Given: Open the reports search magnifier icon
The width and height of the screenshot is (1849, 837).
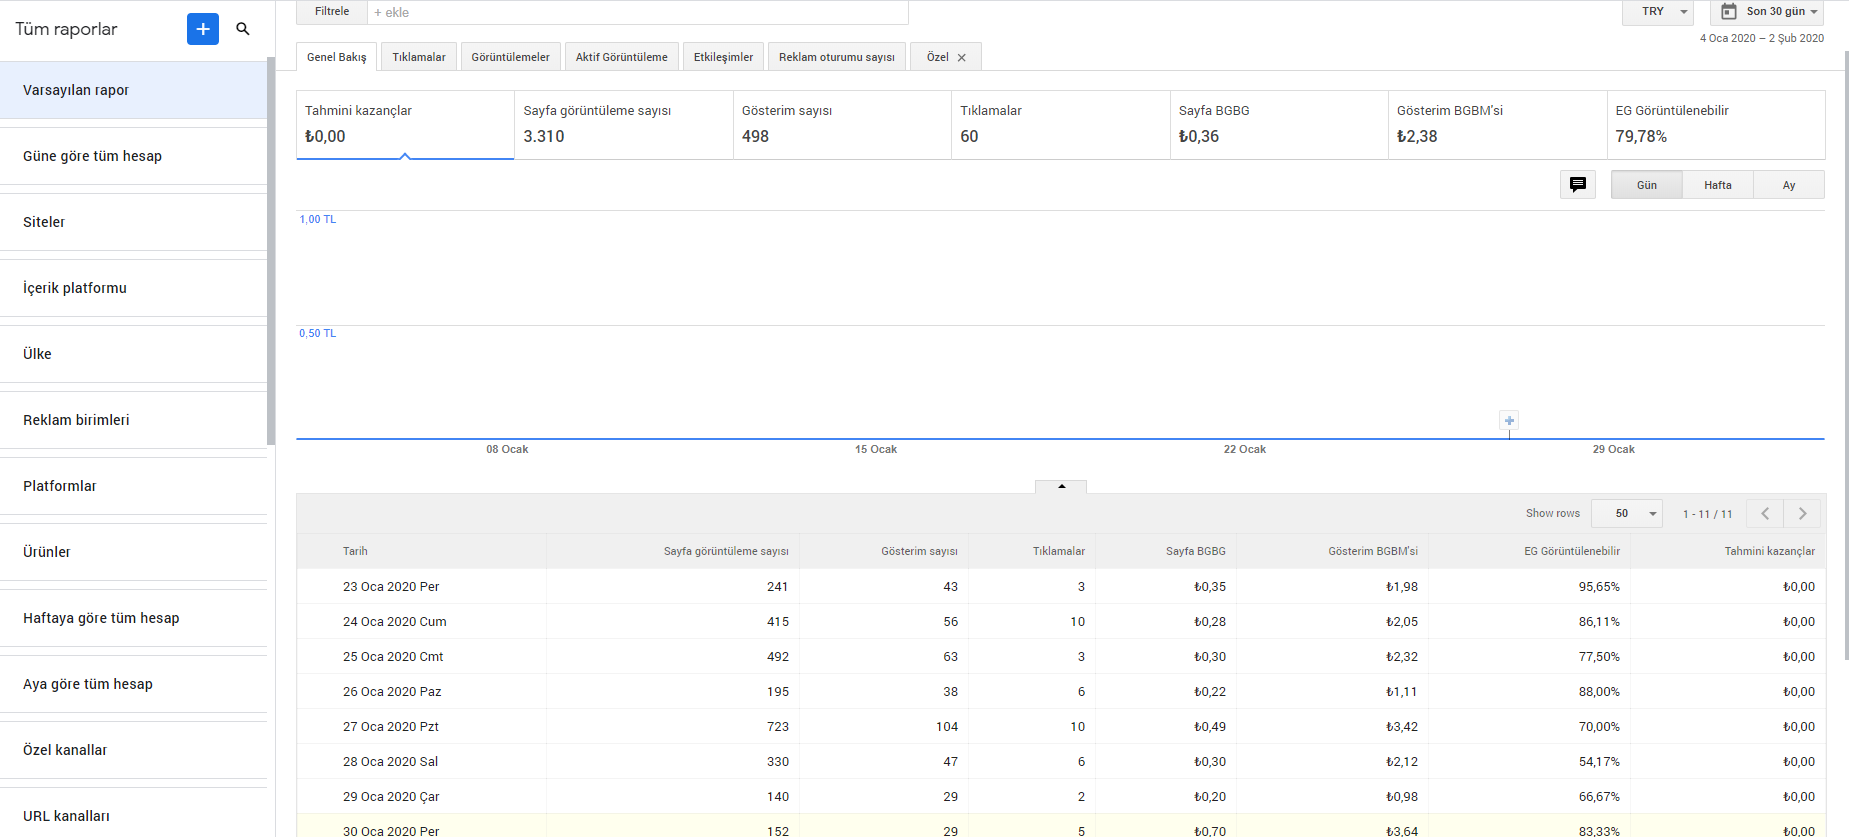Looking at the screenshot, I should (x=243, y=29).
